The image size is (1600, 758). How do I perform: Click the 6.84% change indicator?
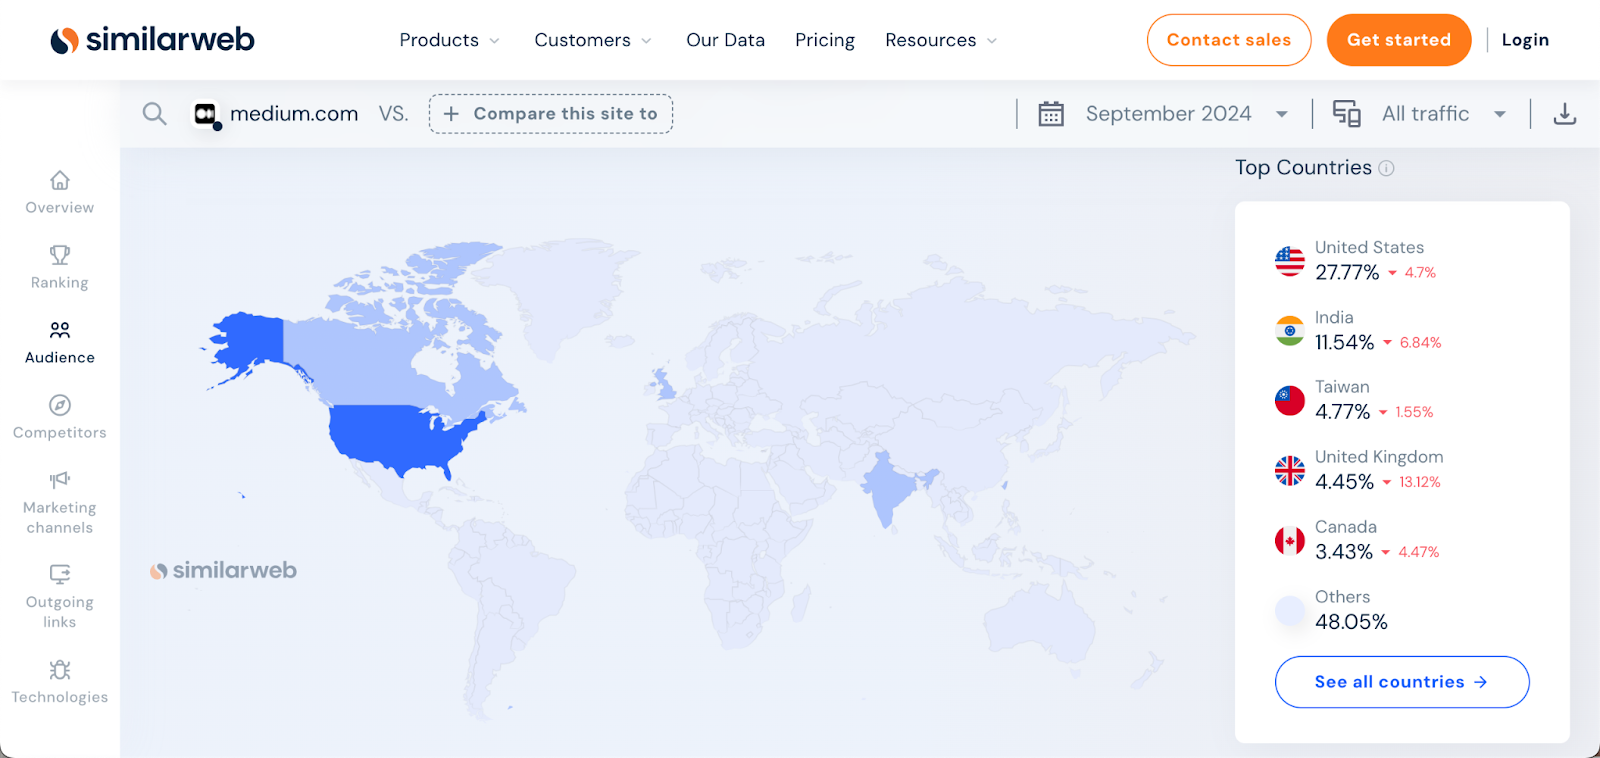click(1412, 342)
